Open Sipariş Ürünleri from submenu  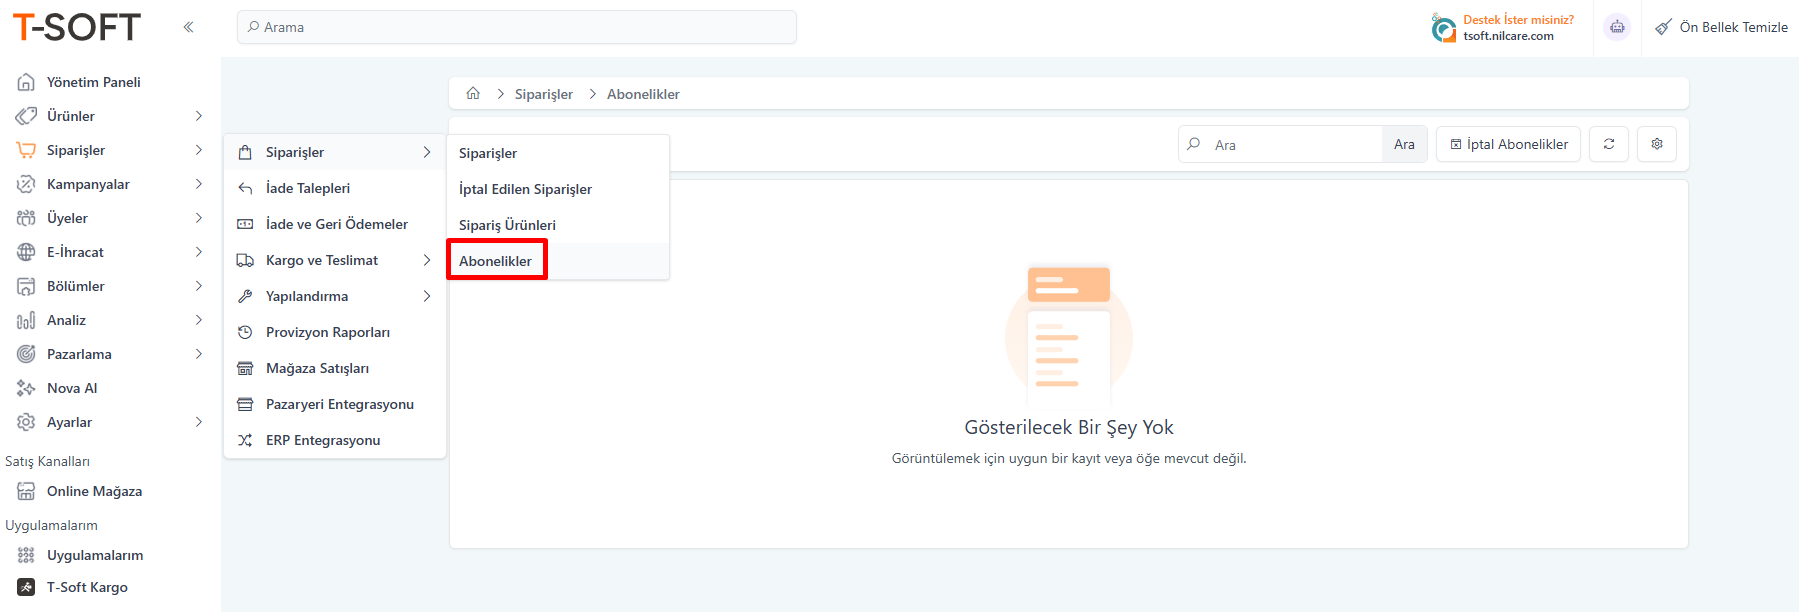pos(507,225)
